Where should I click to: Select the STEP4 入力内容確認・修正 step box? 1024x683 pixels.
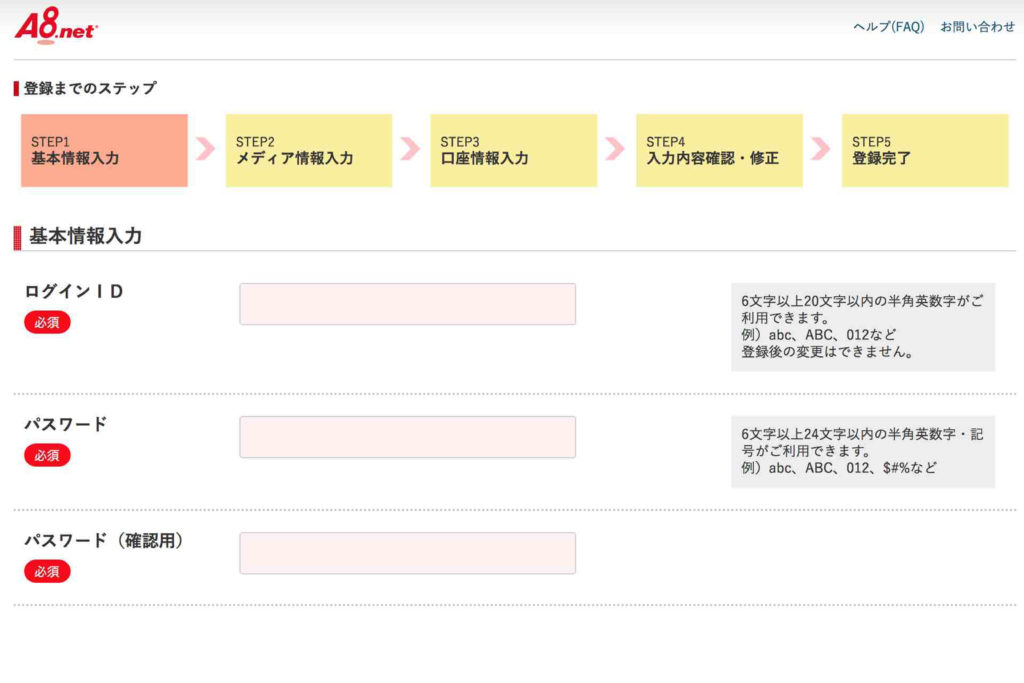coord(719,150)
